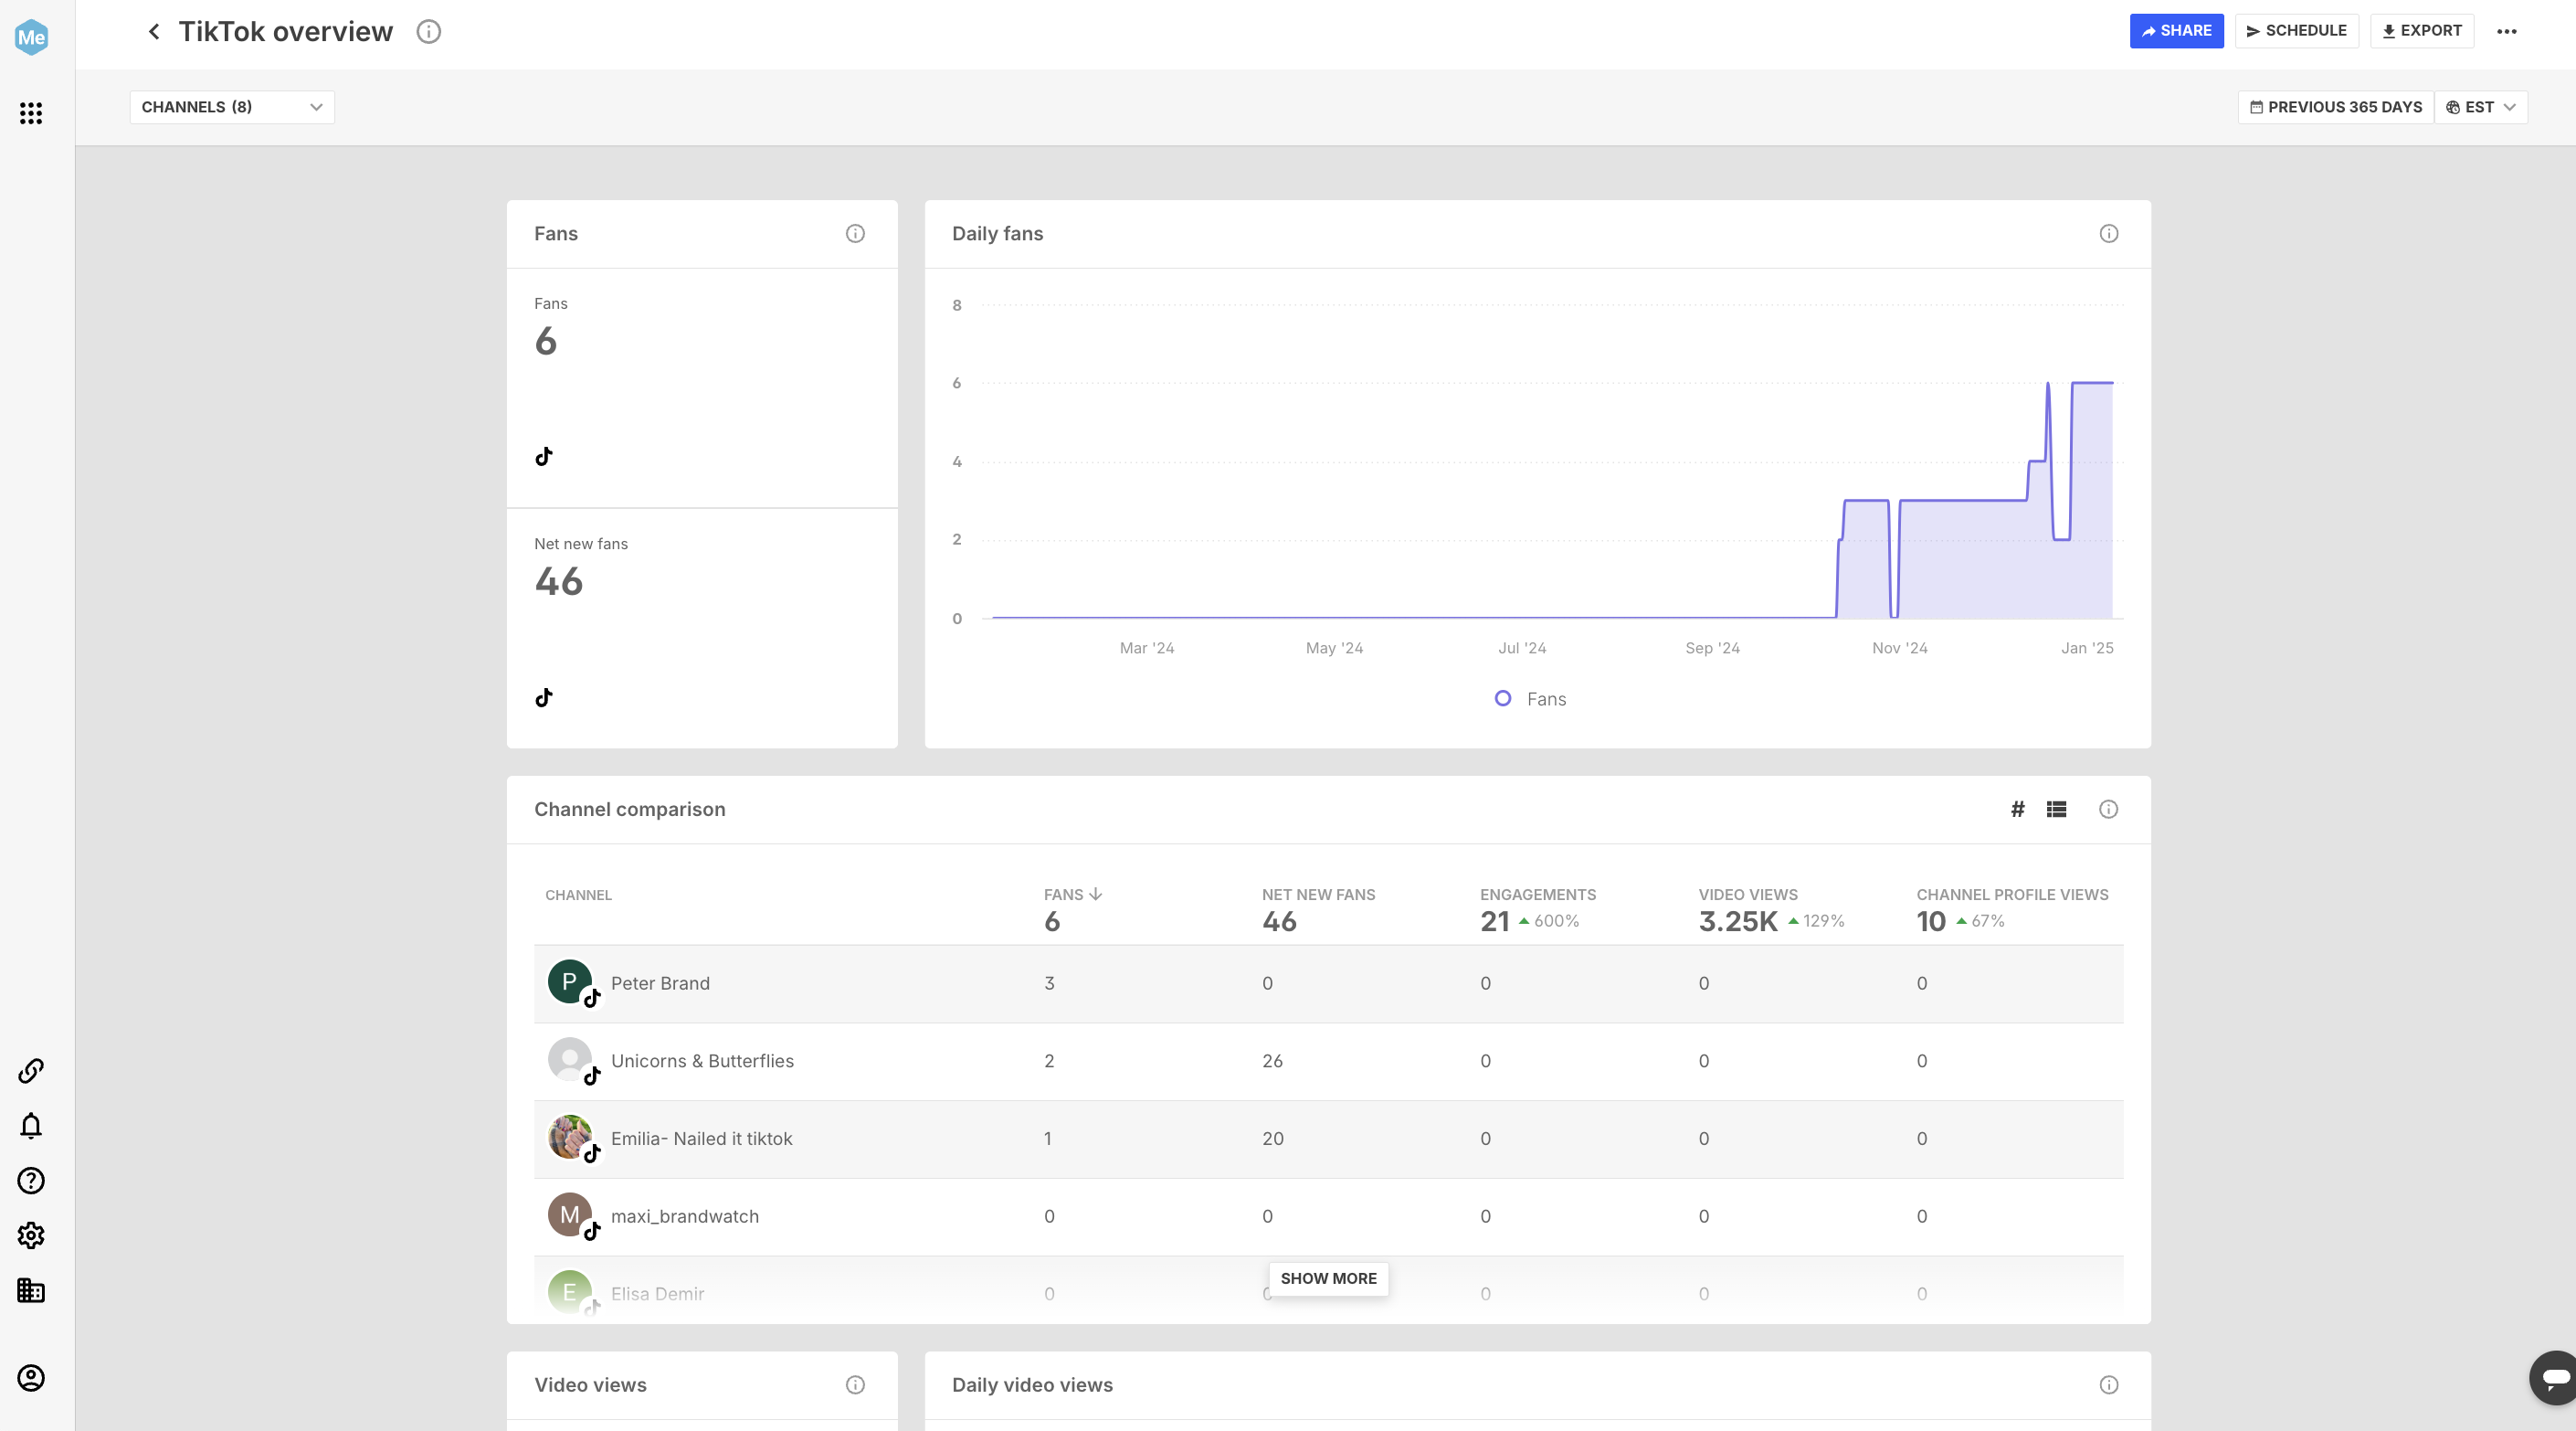Select Elisa Demir channel name
This screenshot has width=2576, height=1431.
click(x=657, y=1294)
